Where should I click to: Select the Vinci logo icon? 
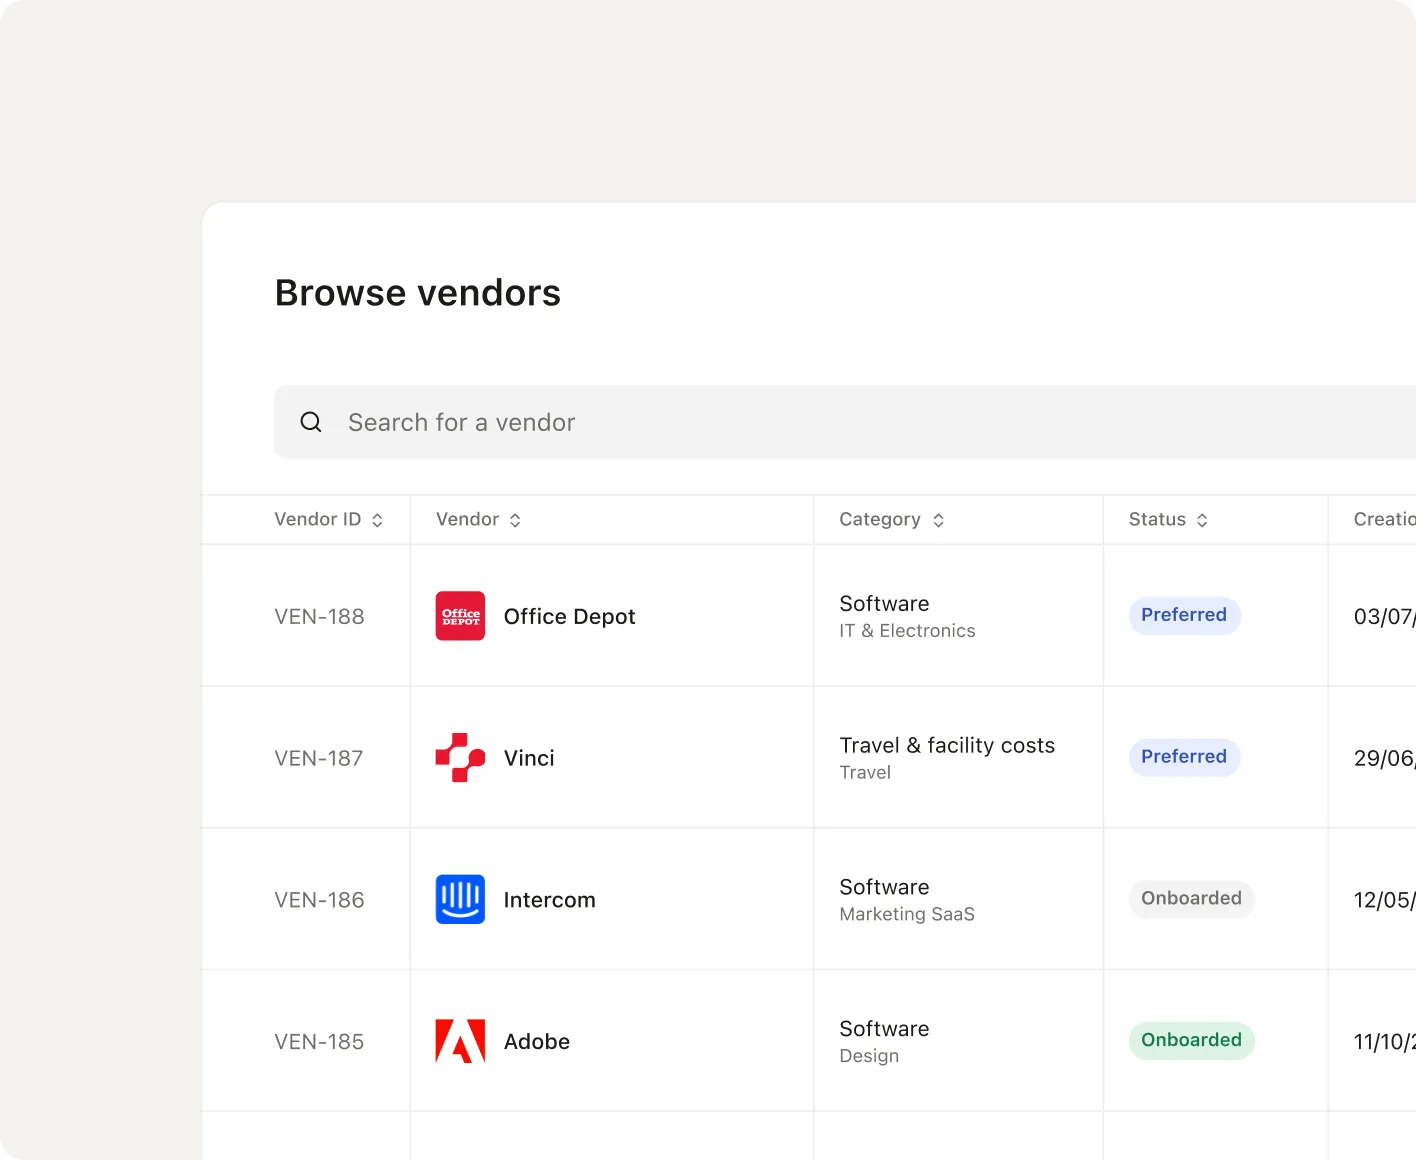pos(459,757)
